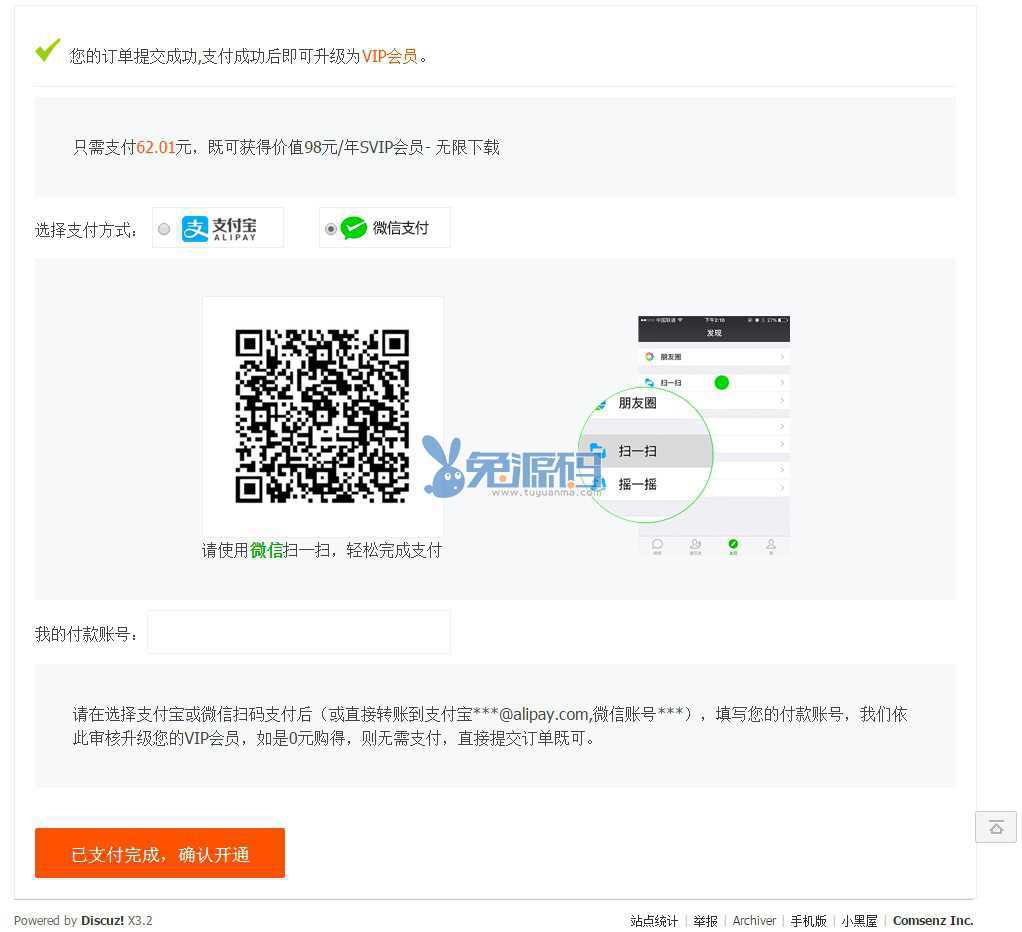The height and width of the screenshot is (932, 1022).
Task: Open the 小黑屋 footer link
Action: pyautogui.click(x=859, y=920)
